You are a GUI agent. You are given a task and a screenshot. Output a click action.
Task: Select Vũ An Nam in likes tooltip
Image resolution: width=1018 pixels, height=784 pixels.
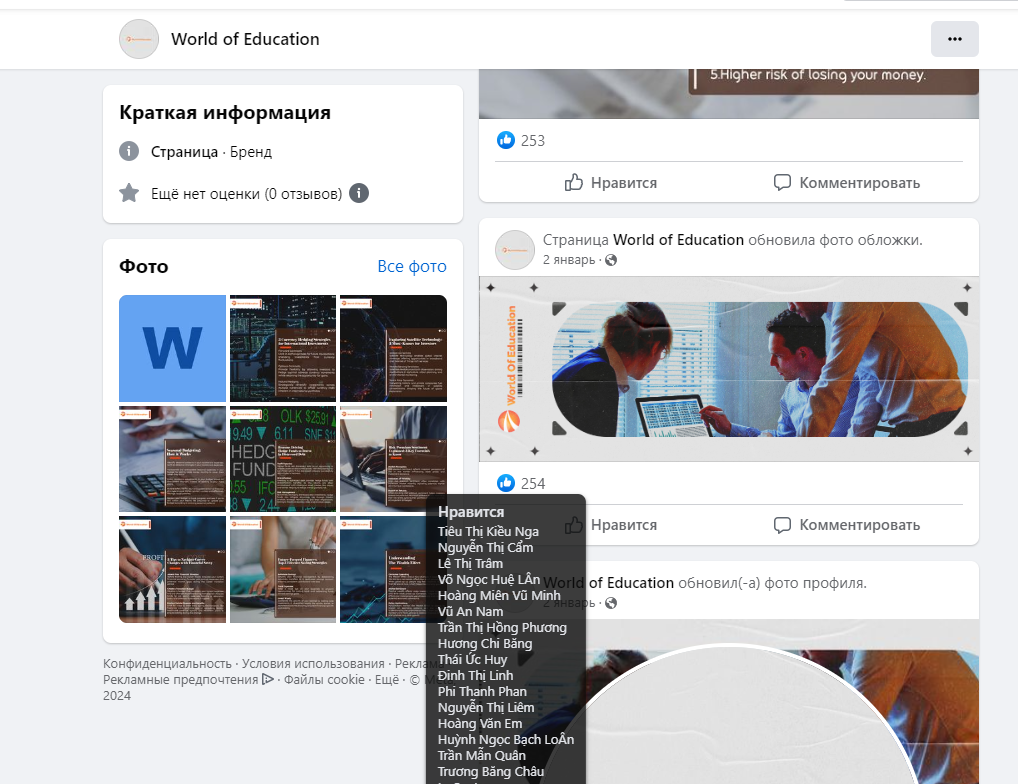tap(470, 611)
